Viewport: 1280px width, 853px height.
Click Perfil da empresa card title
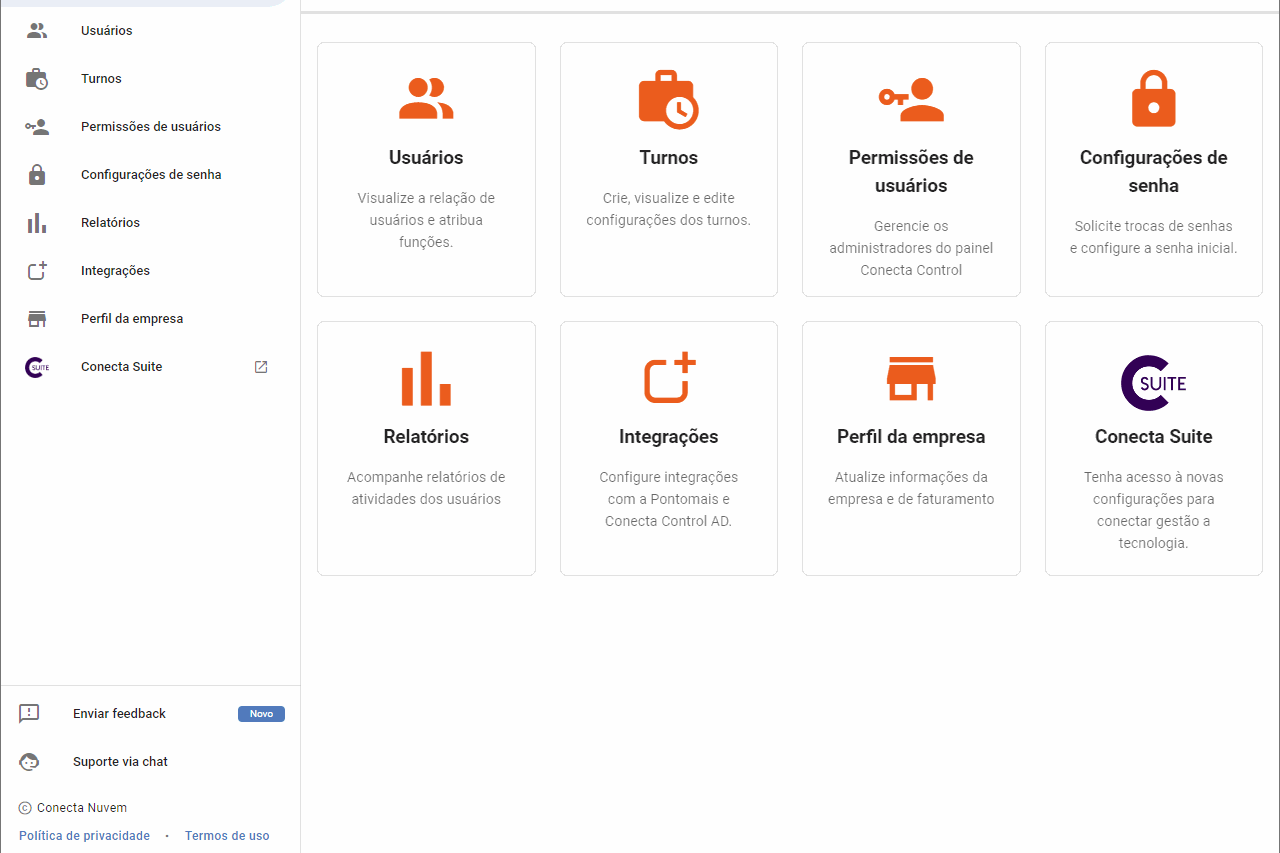tap(911, 437)
